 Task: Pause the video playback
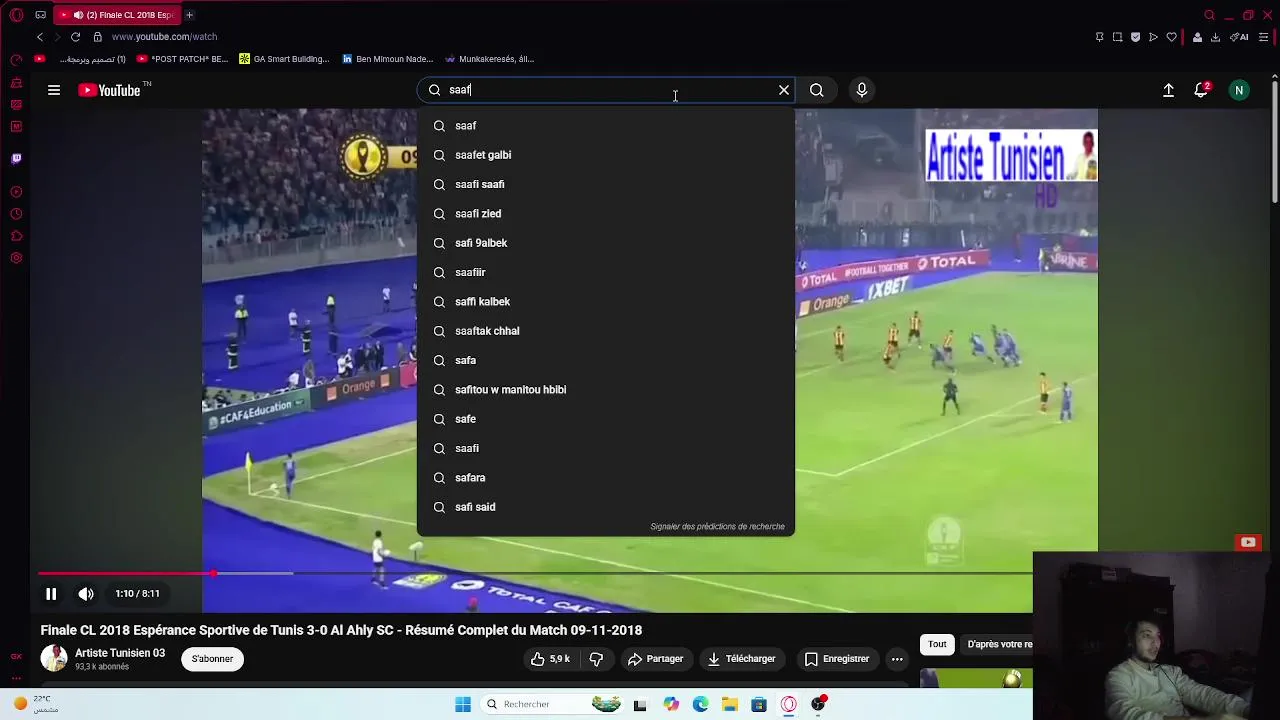pos(51,594)
